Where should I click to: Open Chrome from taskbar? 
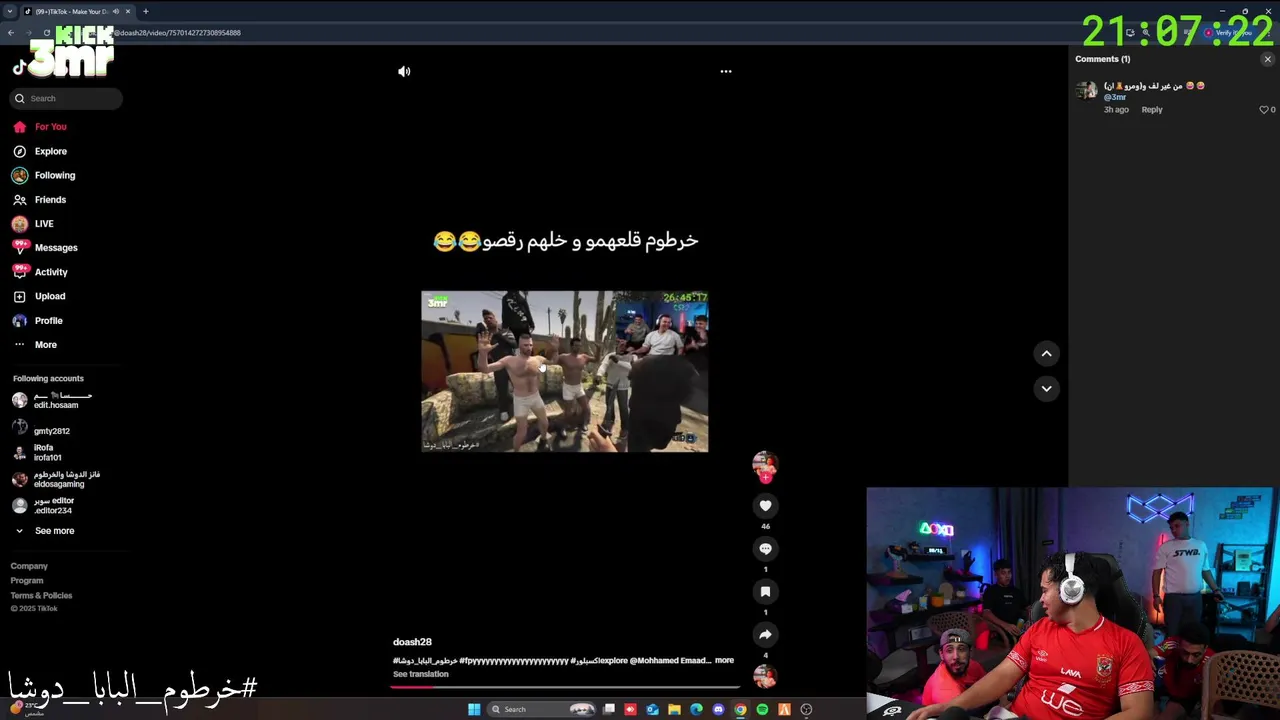(x=740, y=710)
